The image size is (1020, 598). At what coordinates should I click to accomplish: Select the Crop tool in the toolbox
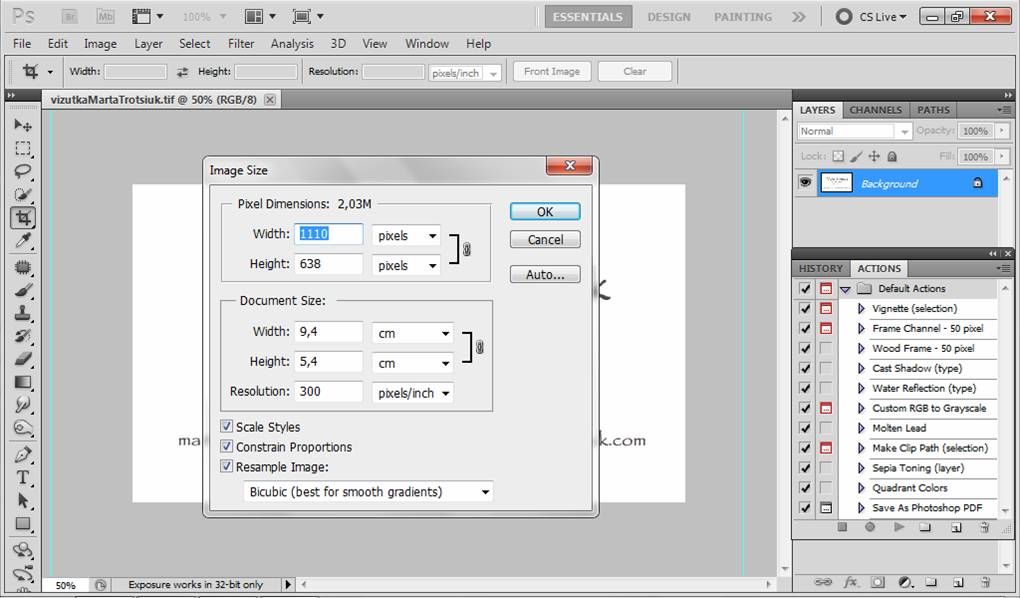click(x=23, y=218)
